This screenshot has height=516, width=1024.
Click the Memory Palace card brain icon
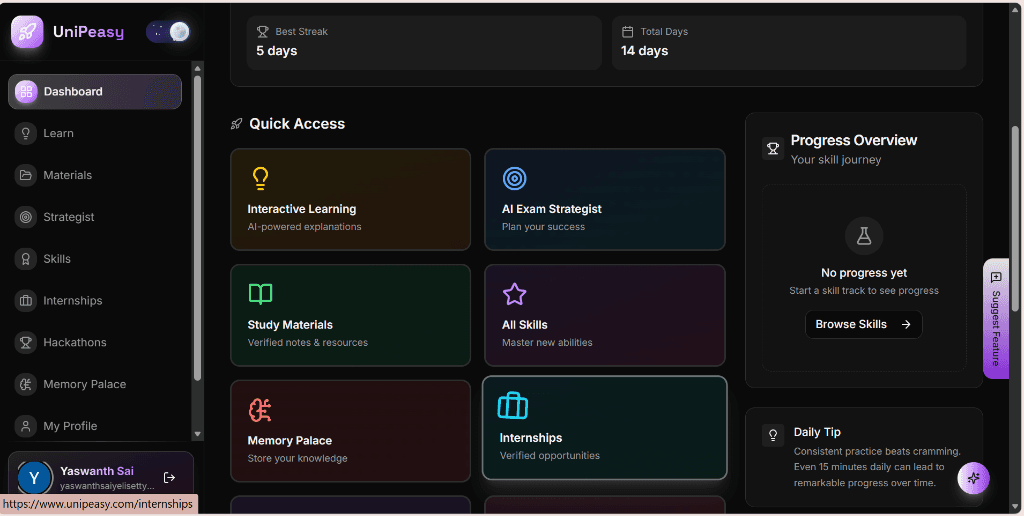coord(260,410)
